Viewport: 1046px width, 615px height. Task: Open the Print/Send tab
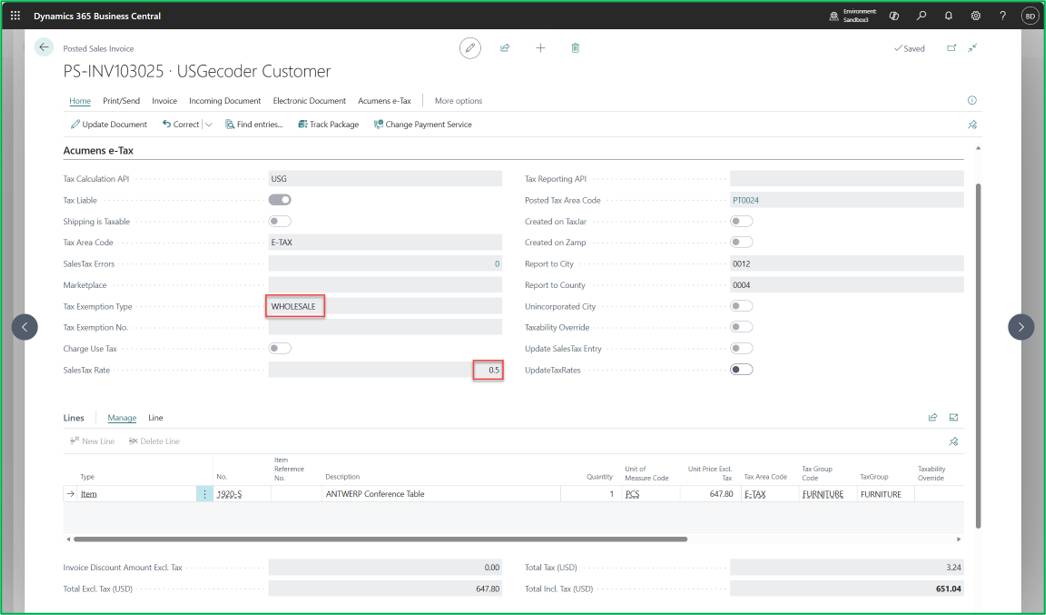tap(121, 101)
